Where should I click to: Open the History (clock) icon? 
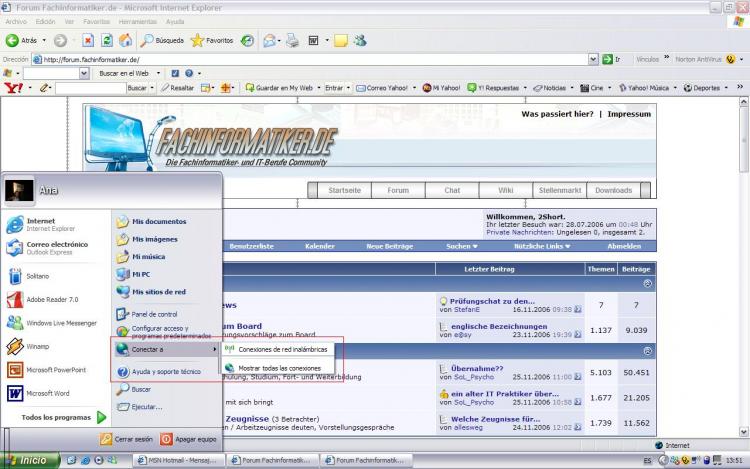[x=247, y=41]
